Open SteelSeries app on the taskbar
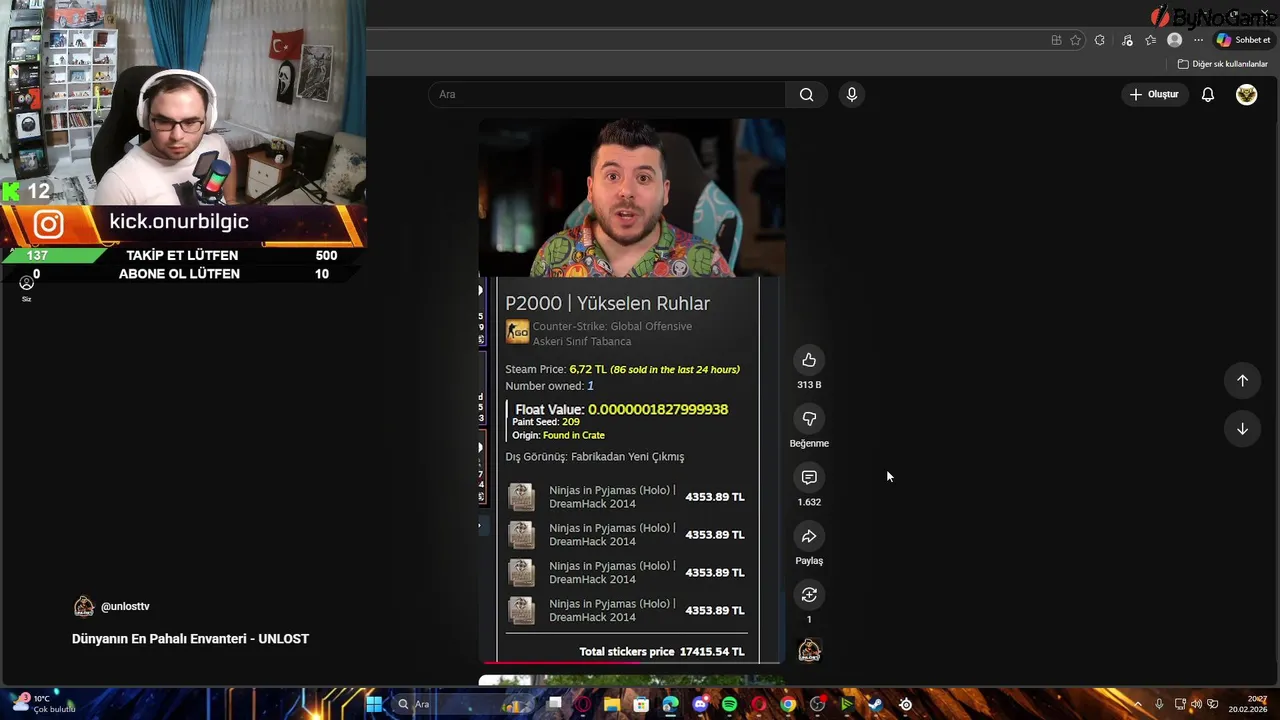The width and height of the screenshot is (1280, 720). point(905,704)
